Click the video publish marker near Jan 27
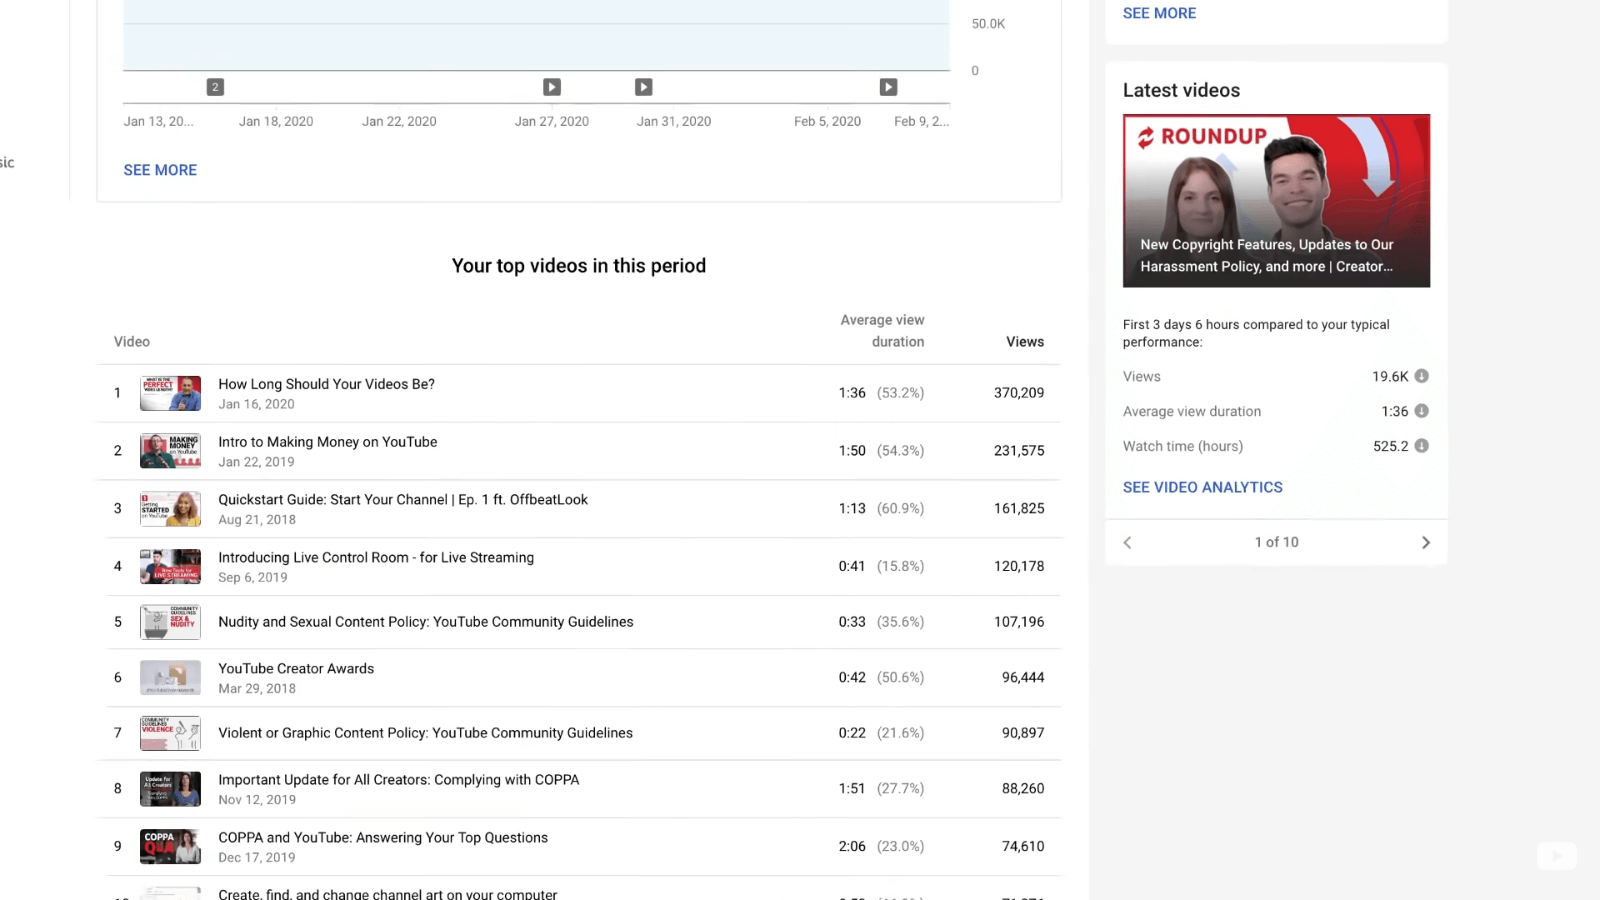This screenshot has width=1600, height=900. (x=552, y=87)
